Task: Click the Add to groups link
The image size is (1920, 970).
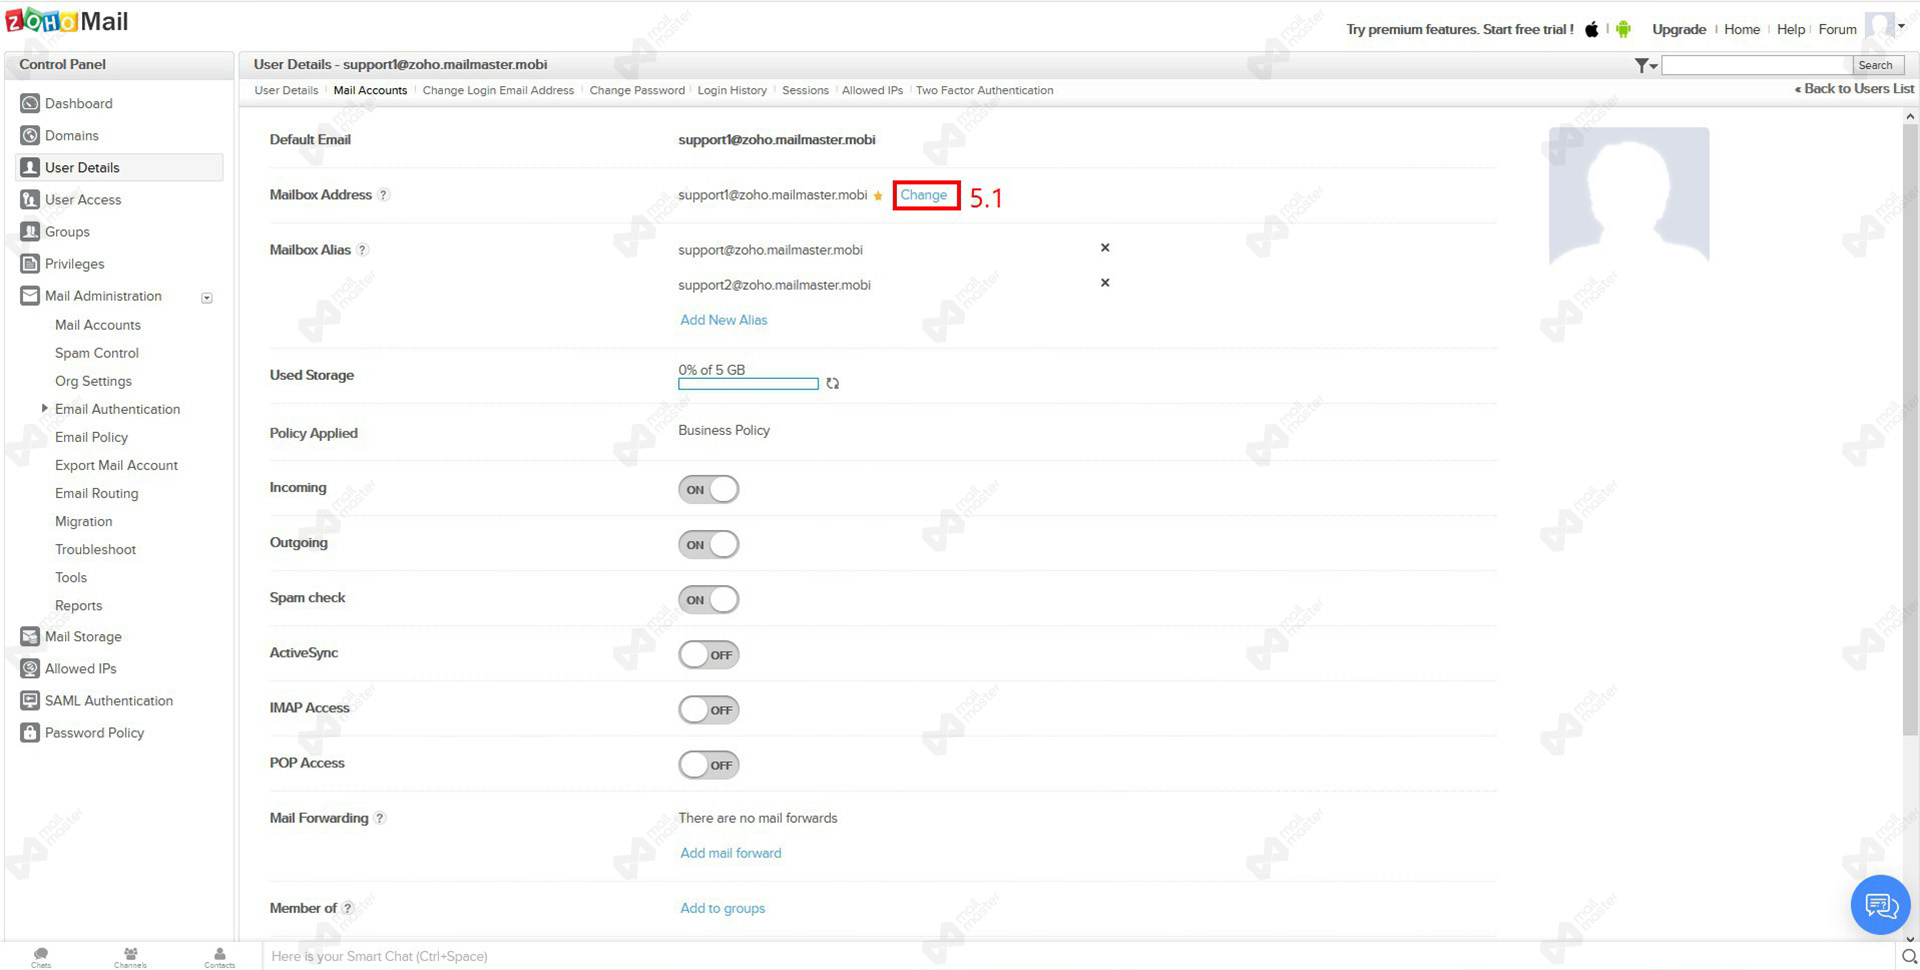Action: [x=723, y=908]
